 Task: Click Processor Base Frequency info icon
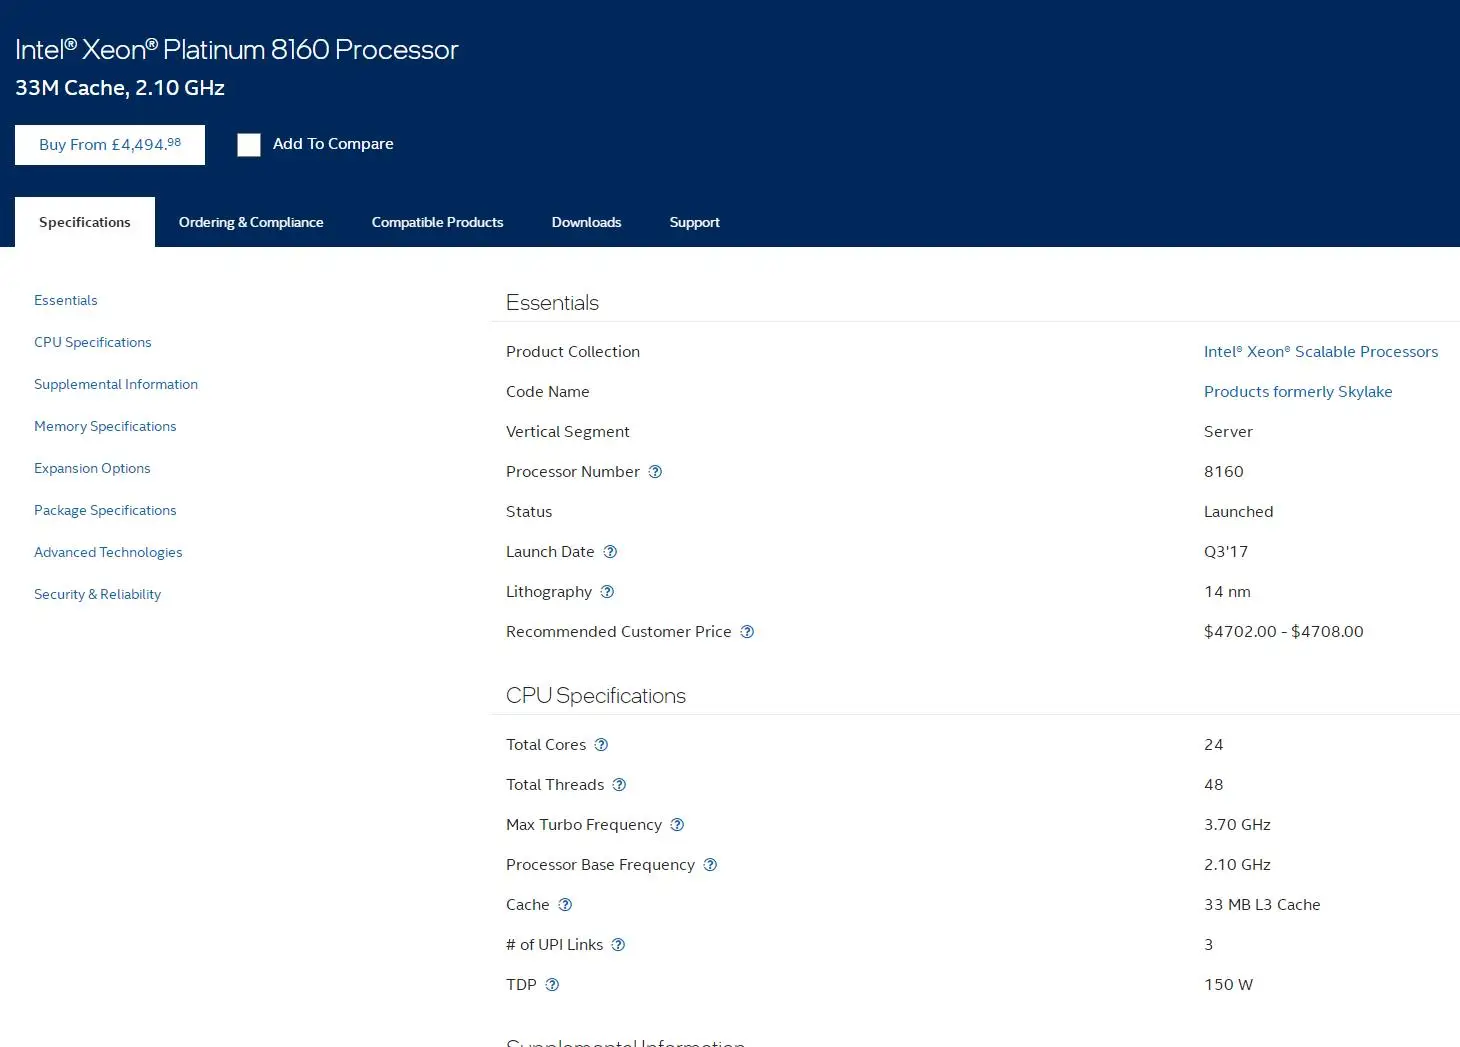click(x=710, y=865)
